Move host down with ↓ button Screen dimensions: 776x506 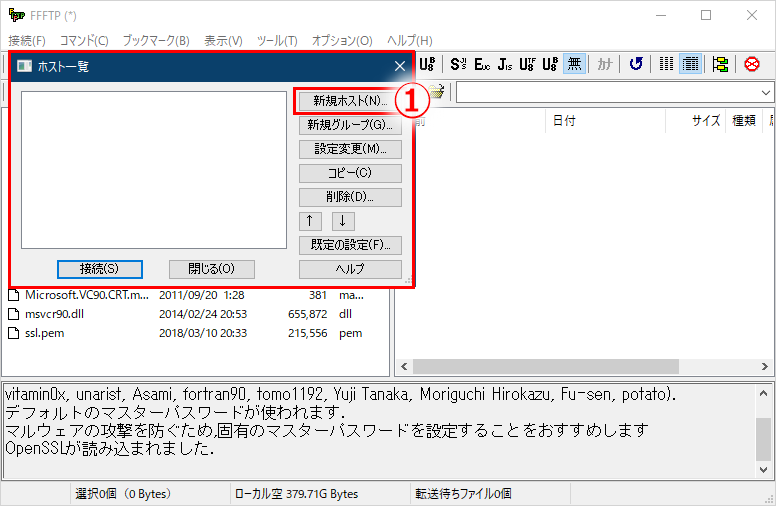click(343, 221)
